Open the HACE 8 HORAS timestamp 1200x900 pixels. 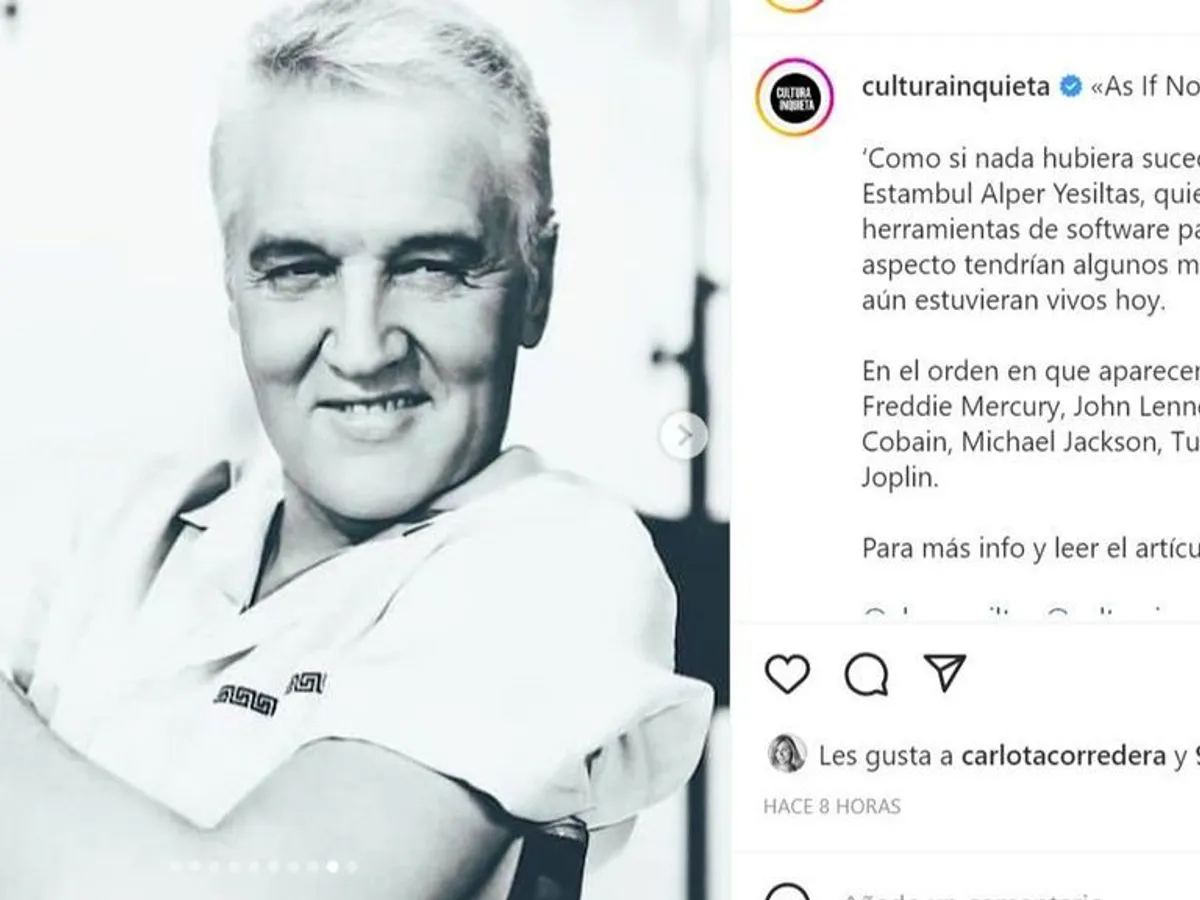coord(832,806)
